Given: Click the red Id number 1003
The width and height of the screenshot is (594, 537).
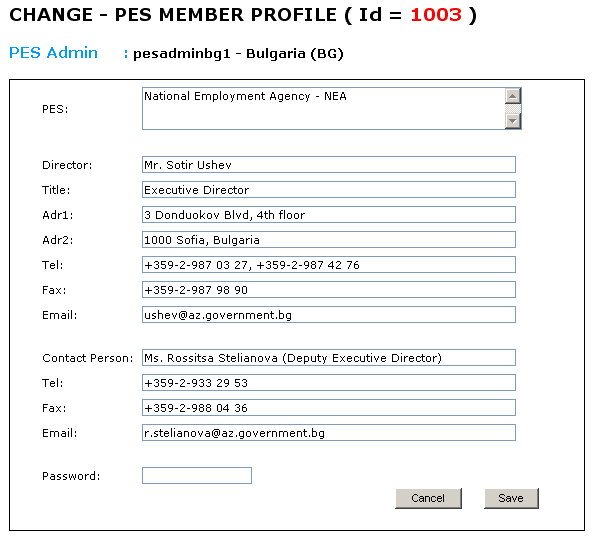Looking at the screenshot, I should pyautogui.click(x=436, y=15).
